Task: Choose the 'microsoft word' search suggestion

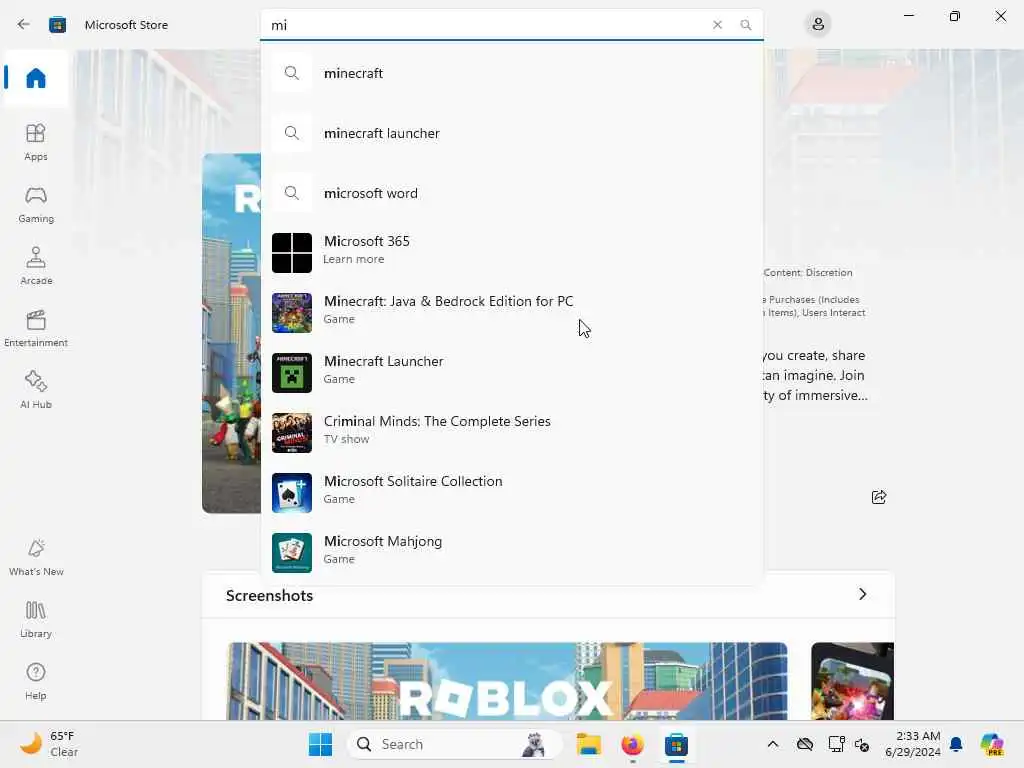Action: click(512, 193)
